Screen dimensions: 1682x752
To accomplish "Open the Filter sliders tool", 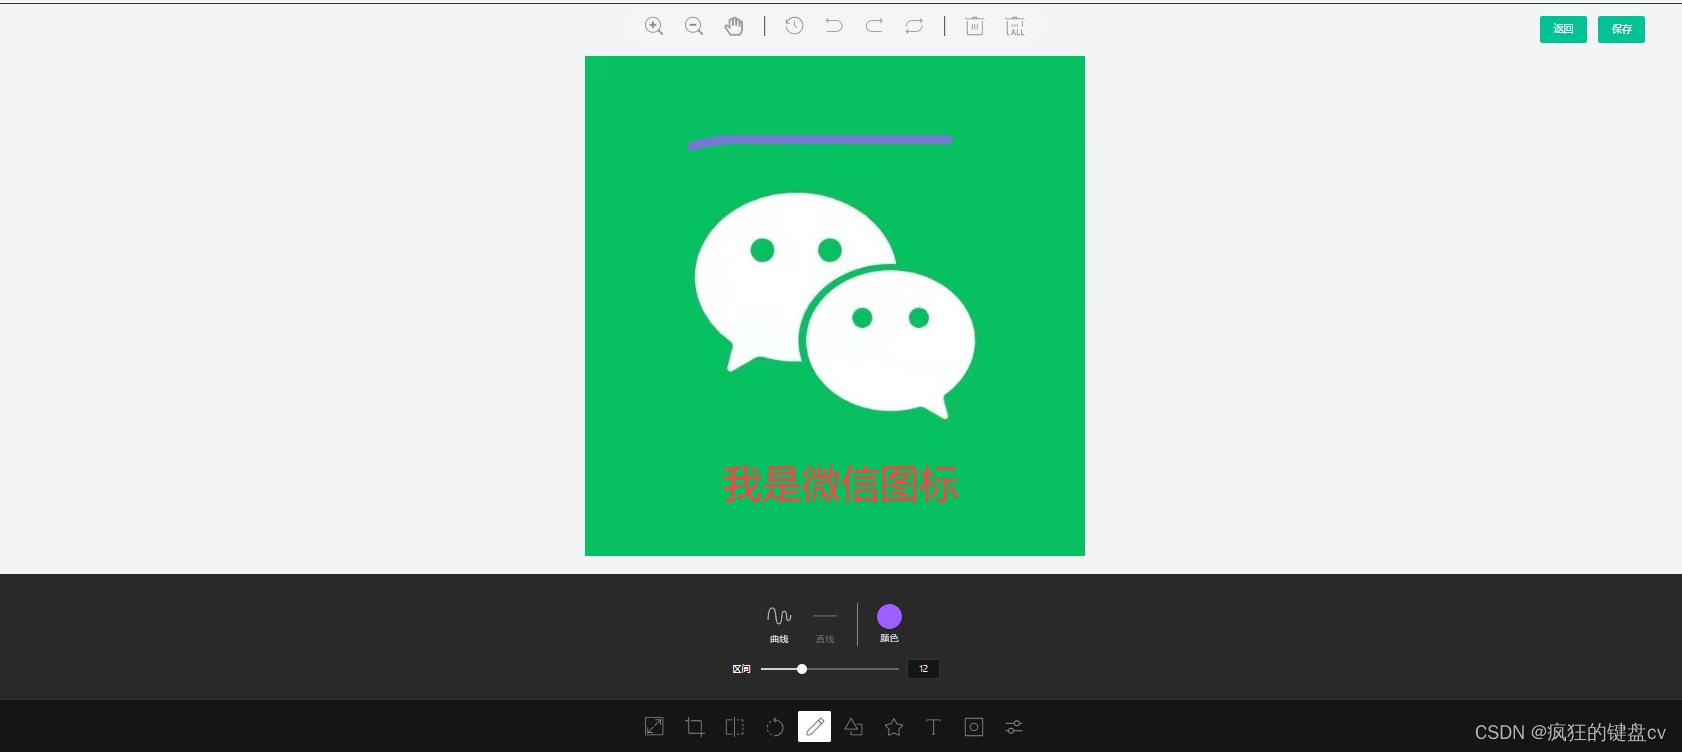I will point(1014,727).
